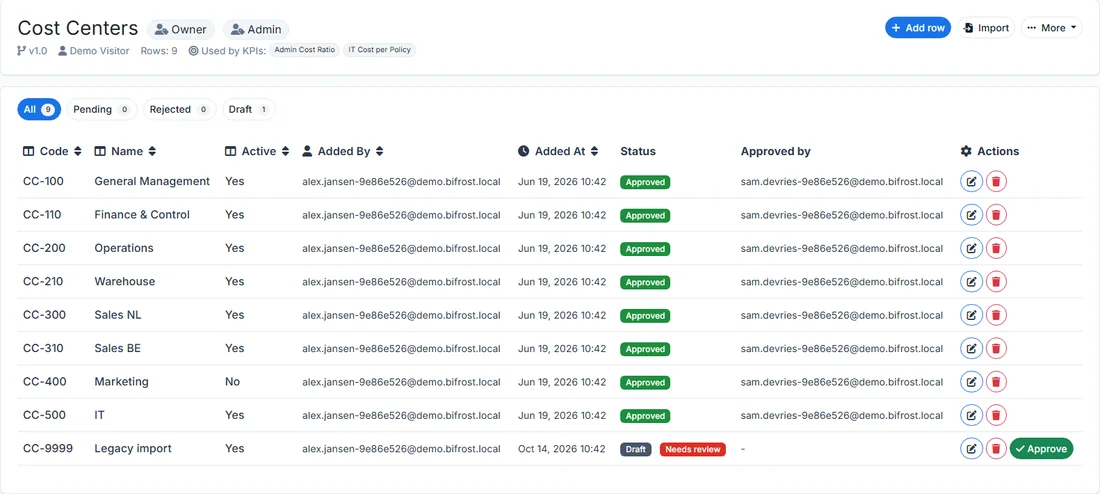The width and height of the screenshot is (1100, 494).
Task: Approve the Legacy import row
Action: (x=1042, y=448)
